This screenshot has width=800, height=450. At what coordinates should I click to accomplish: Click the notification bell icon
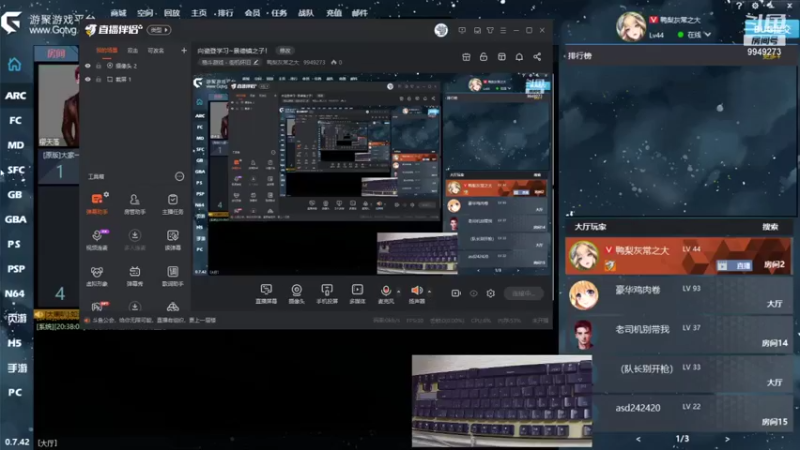(519, 57)
